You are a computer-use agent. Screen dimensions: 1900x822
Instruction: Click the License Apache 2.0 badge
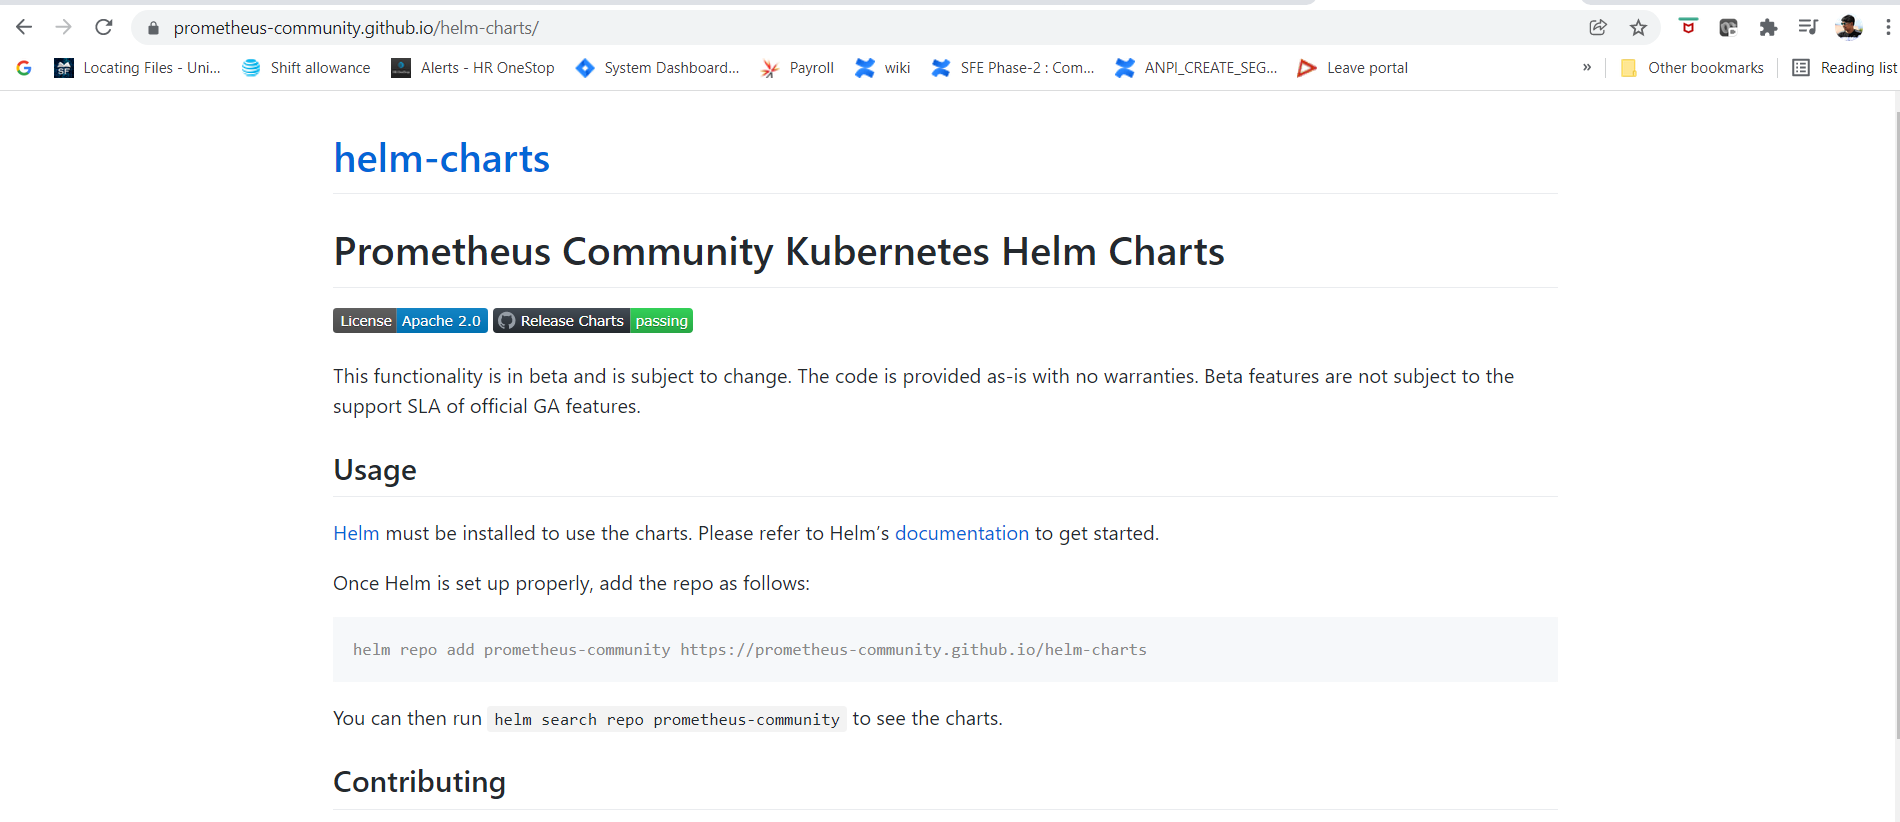(410, 320)
